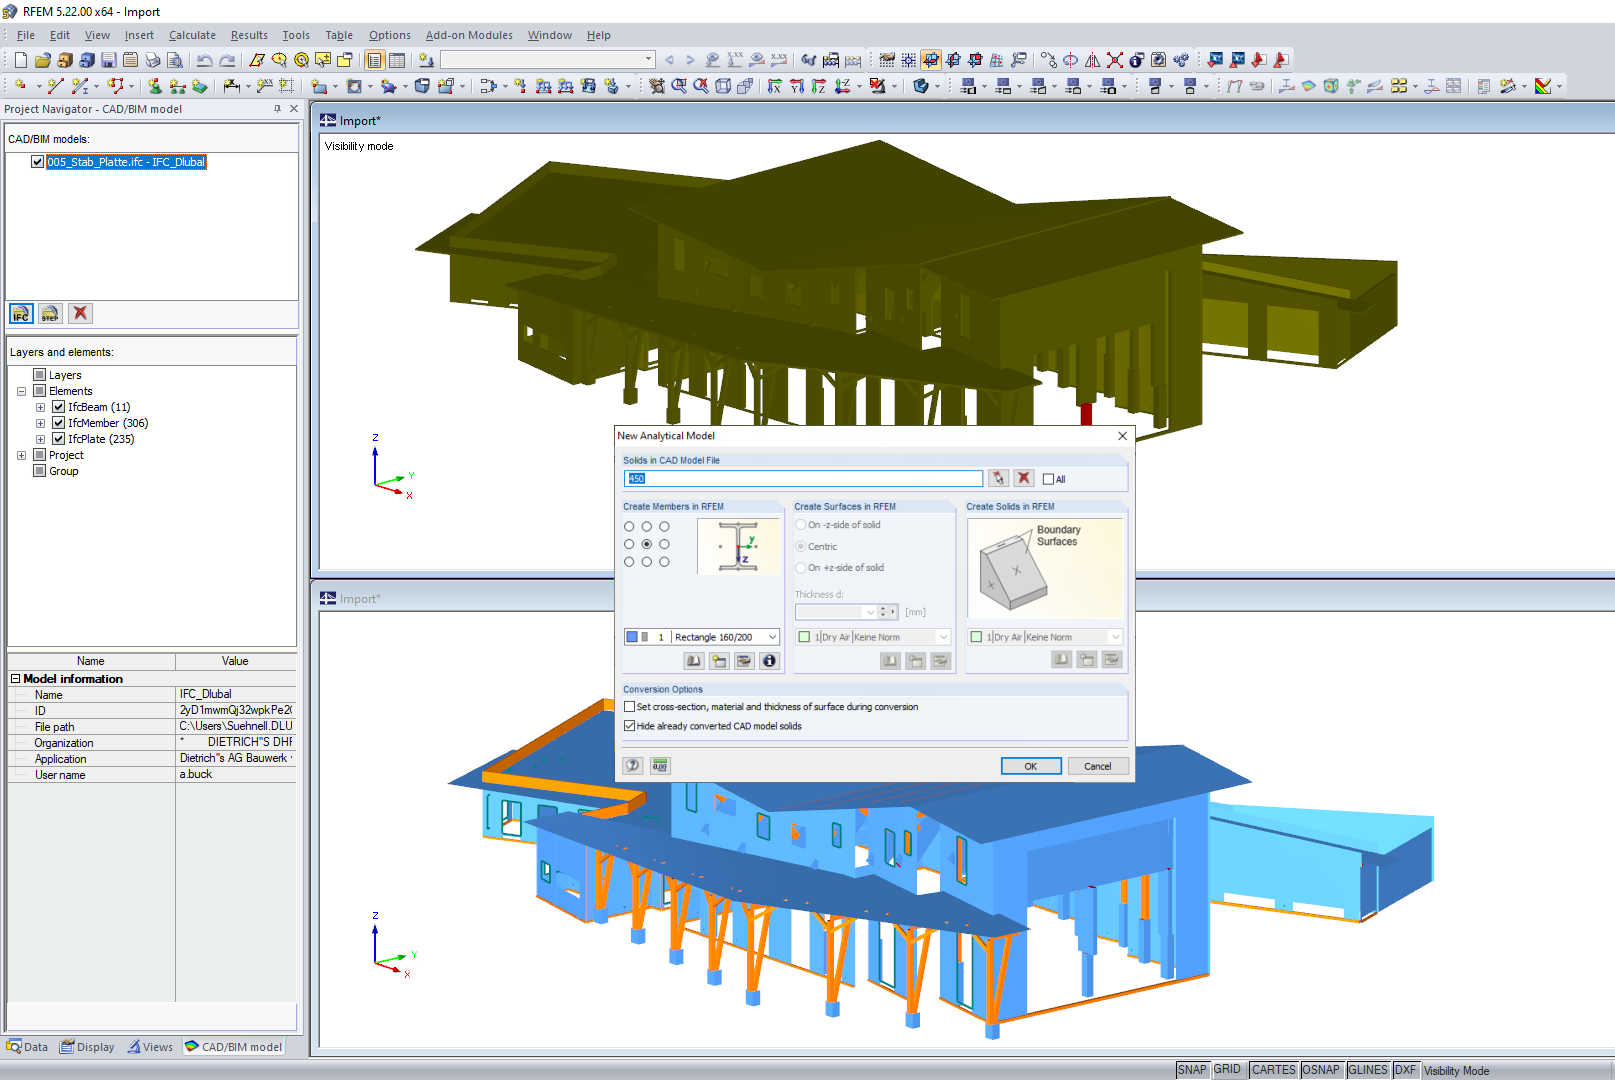Image resolution: width=1615 pixels, height=1080 pixels.
Task: Select the bottom-right member alignment radio button
Action: click(x=664, y=562)
